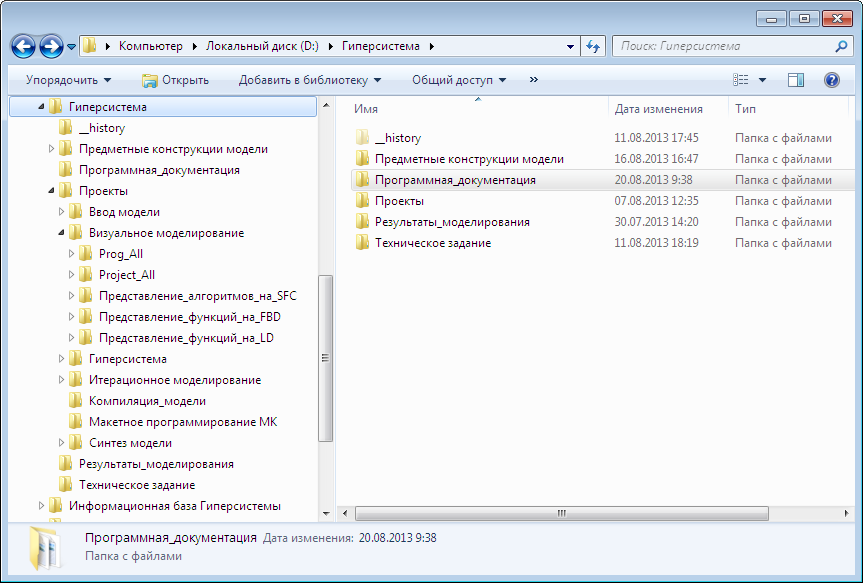Expand 'Представление_функций_на_FBD' tree node
This screenshot has height=583, width=863.
71,317
